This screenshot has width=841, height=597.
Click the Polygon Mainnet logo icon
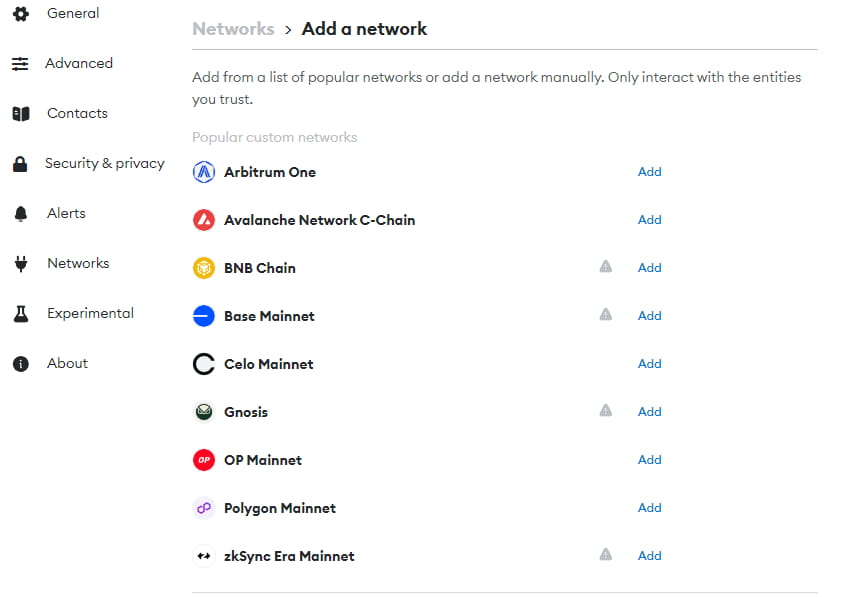(x=204, y=508)
